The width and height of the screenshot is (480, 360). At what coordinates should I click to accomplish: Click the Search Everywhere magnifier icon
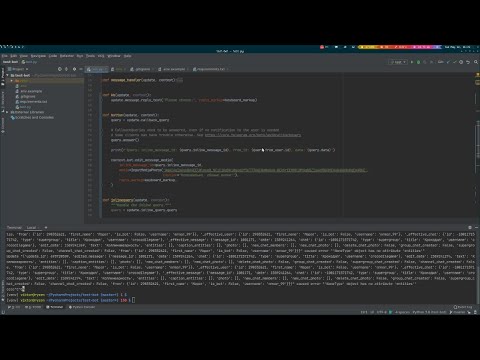tap(476, 62)
